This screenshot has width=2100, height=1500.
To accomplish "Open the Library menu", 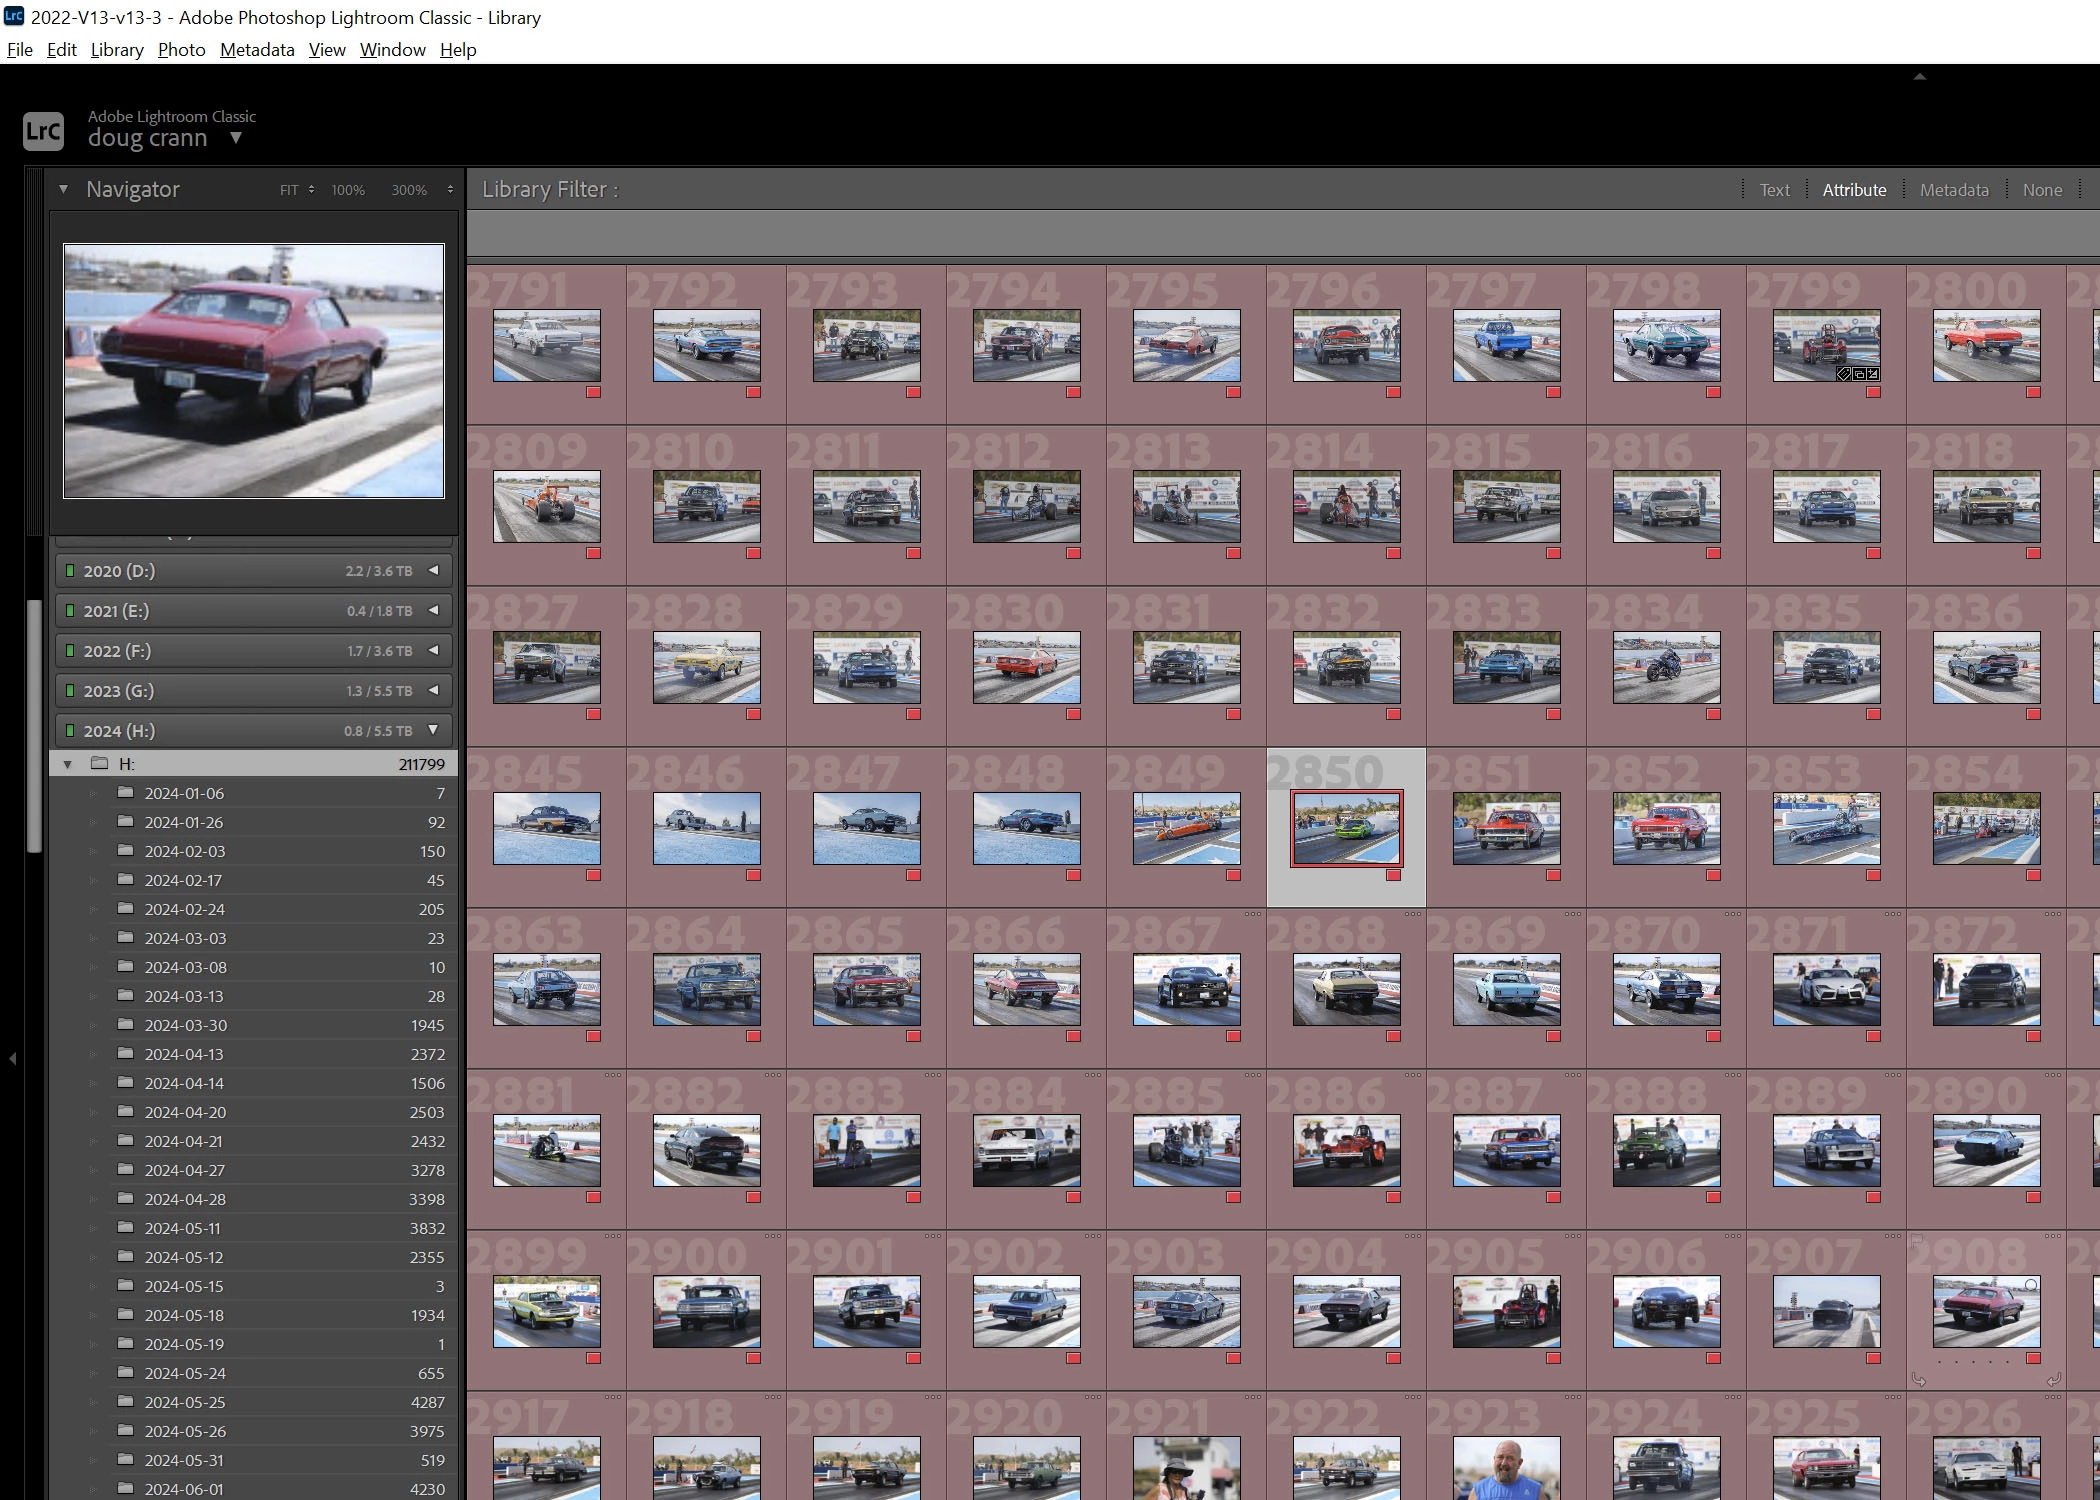I will (x=117, y=50).
